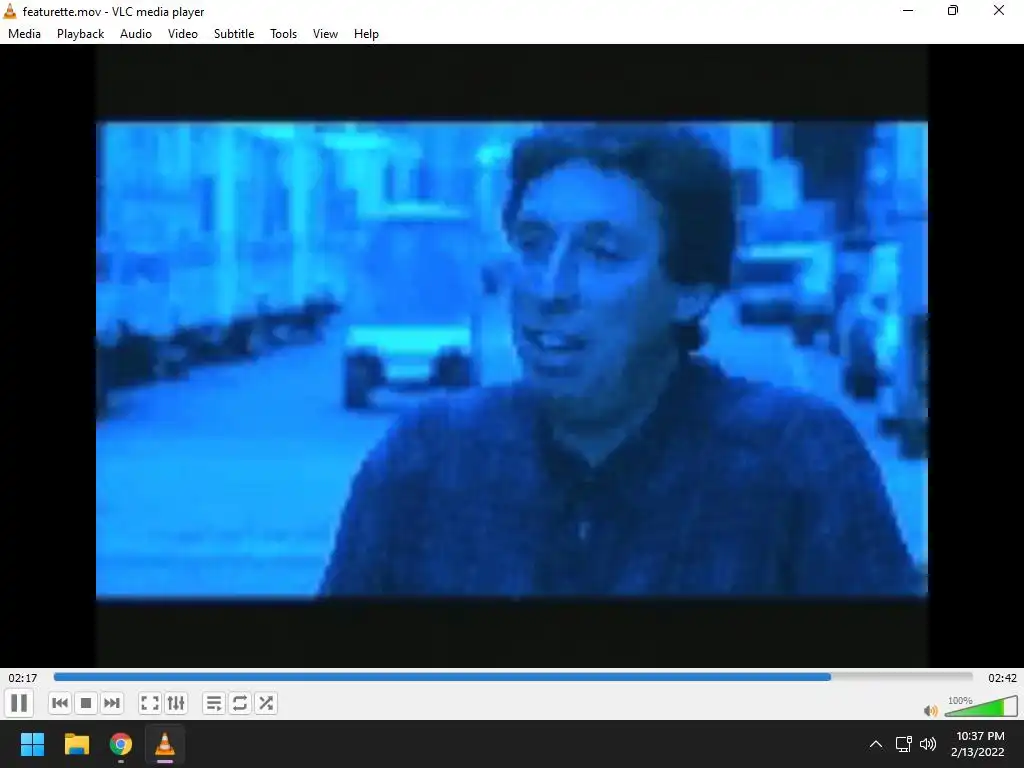Open the Windows Start menu

32,744
